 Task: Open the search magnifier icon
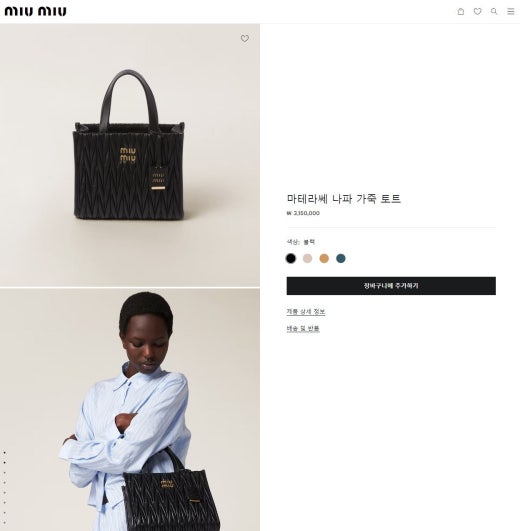coord(494,11)
